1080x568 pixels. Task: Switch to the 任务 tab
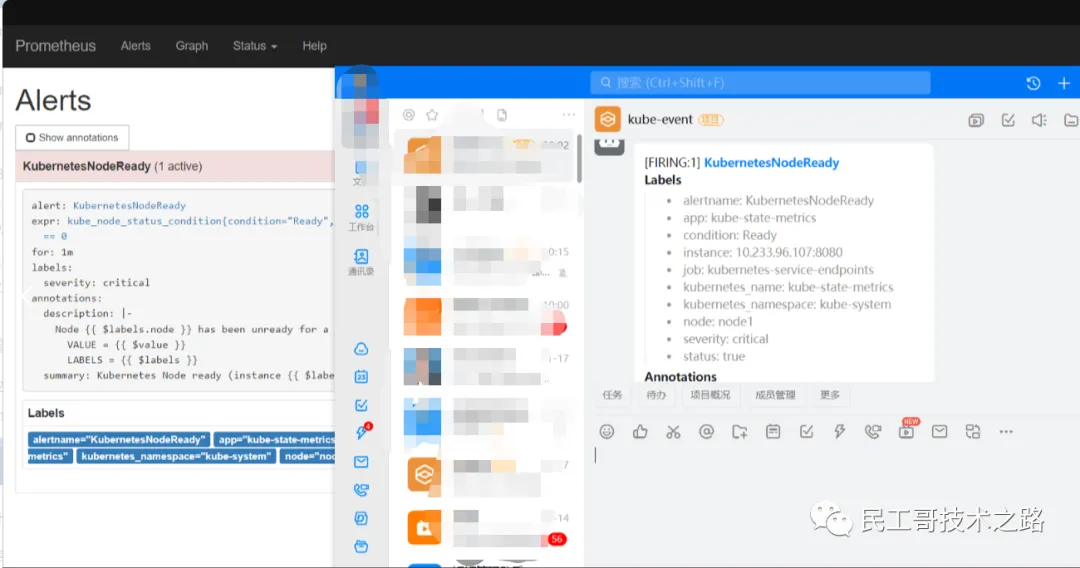[x=612, y=395]
